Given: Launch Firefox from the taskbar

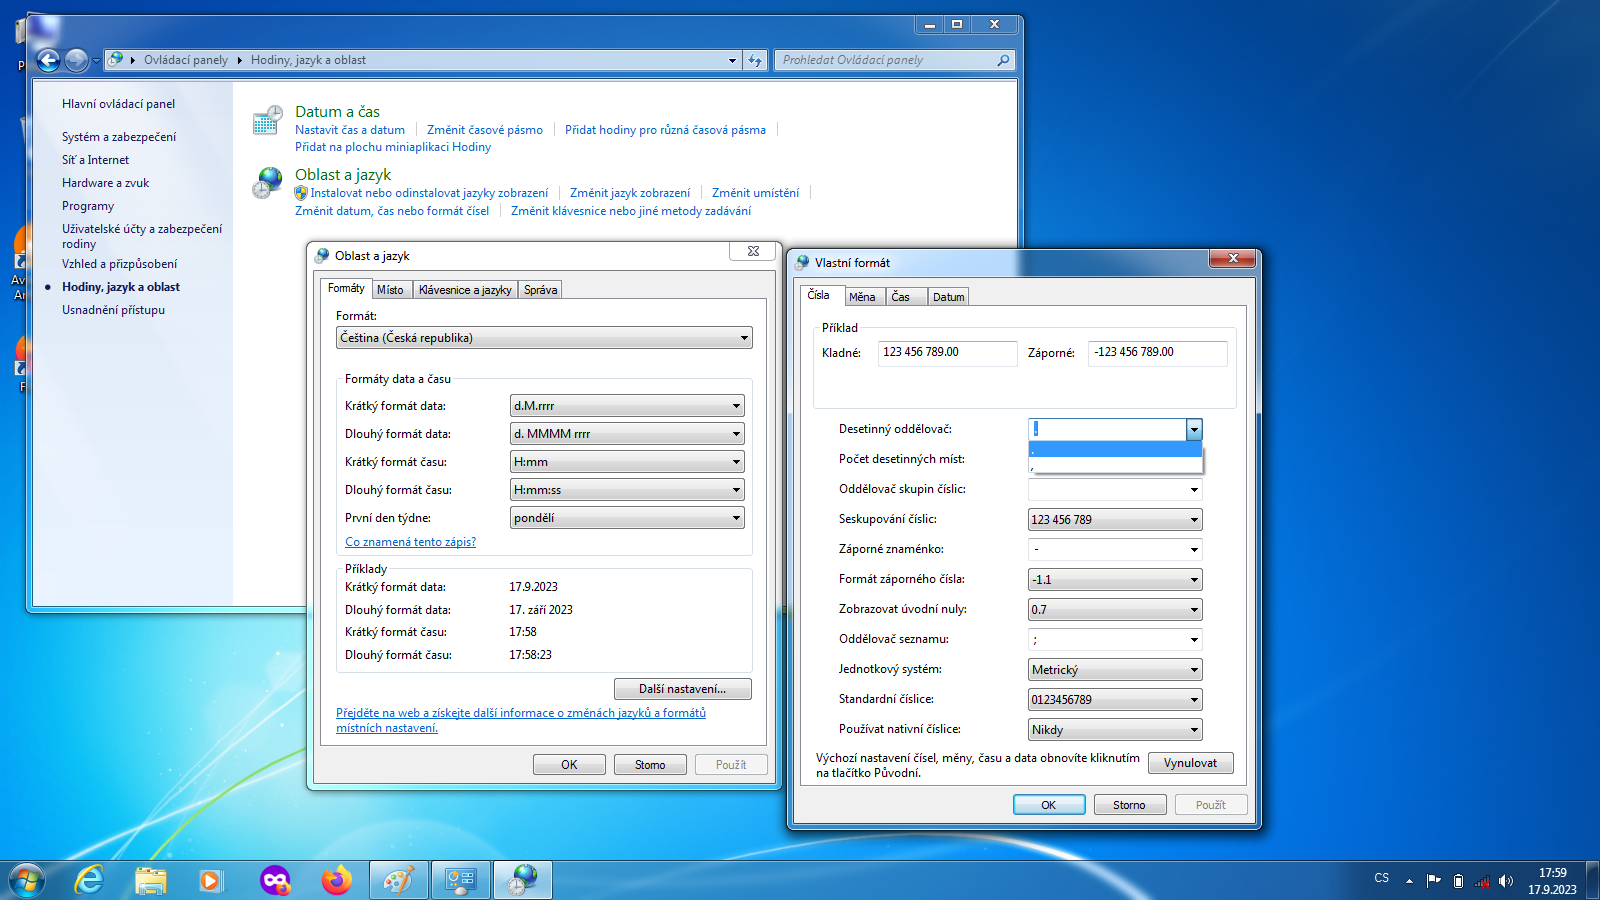Looking at the screenshot, I should click(337, 880).
